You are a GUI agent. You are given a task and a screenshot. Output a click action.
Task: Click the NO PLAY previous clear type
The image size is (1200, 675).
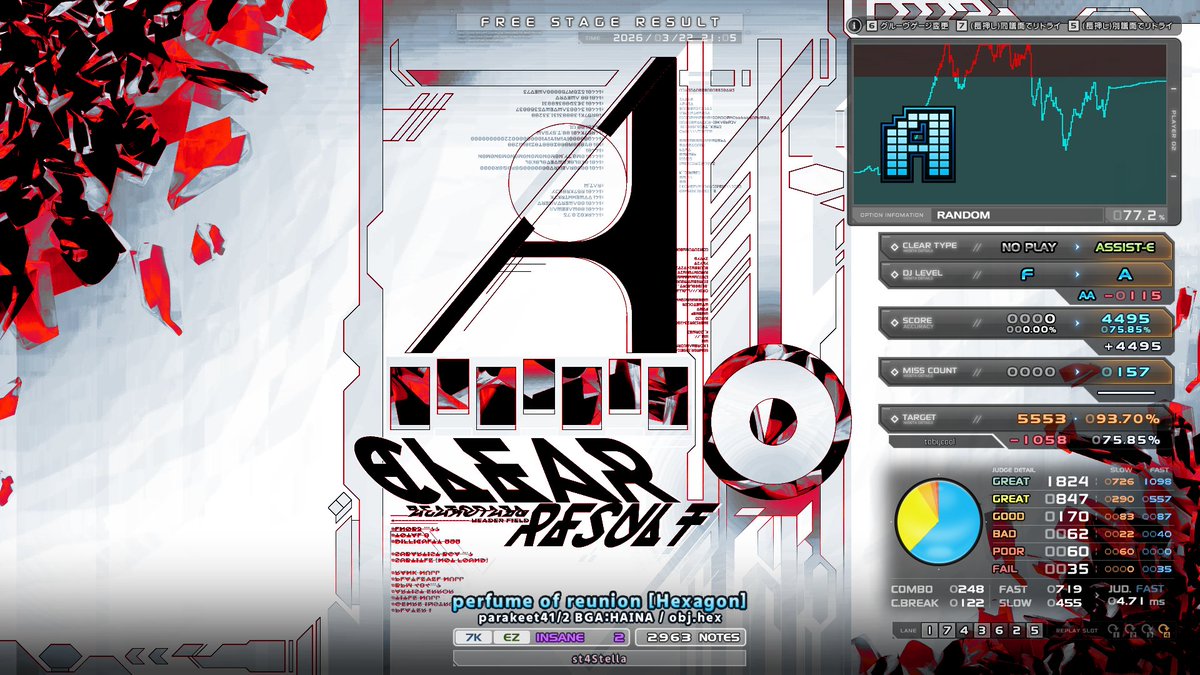point(1027,247)
